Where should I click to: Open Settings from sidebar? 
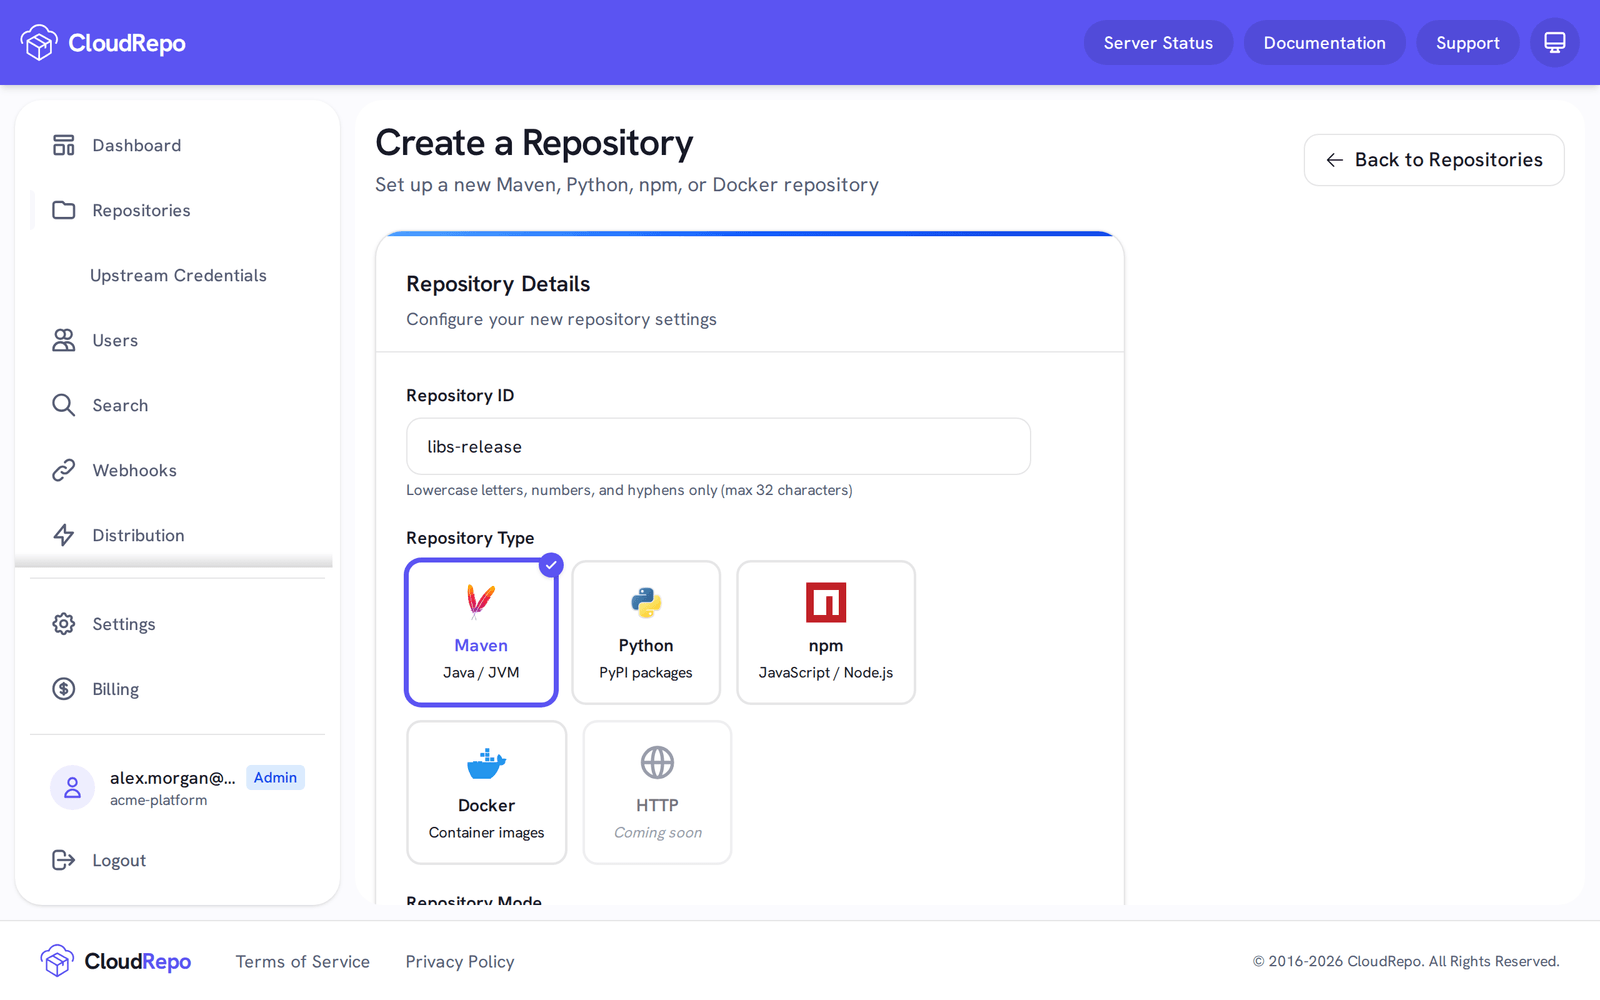(x=178, y=624)
